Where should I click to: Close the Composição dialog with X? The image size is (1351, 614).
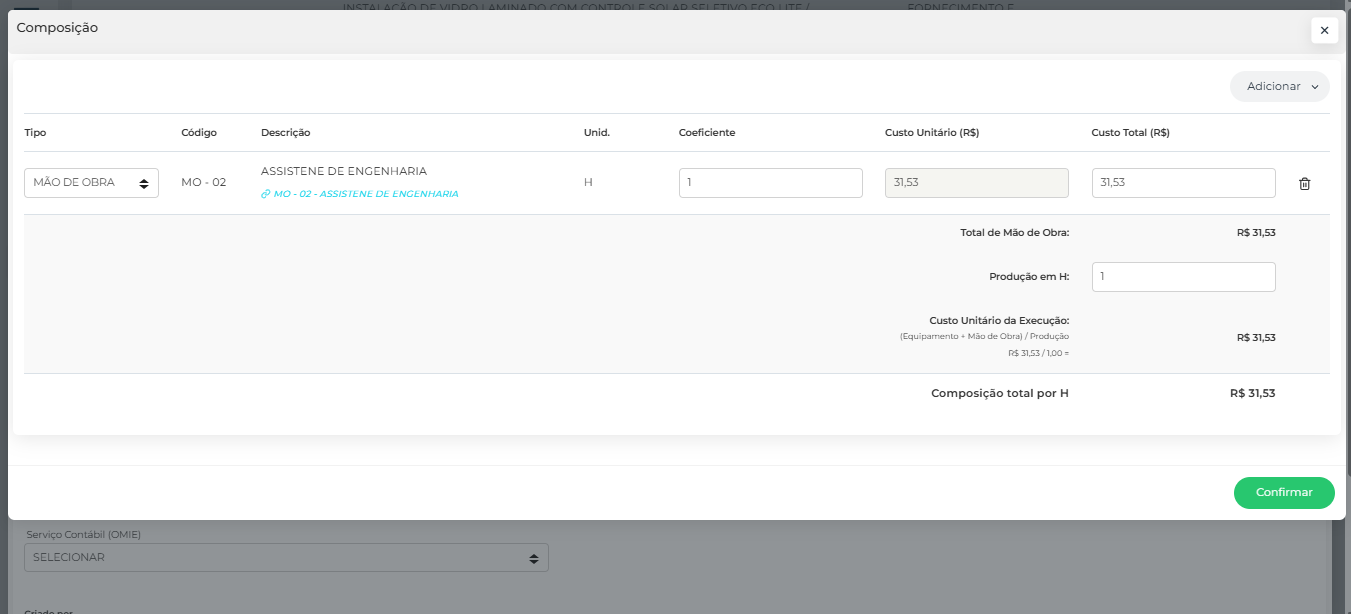pos(1324,30)
